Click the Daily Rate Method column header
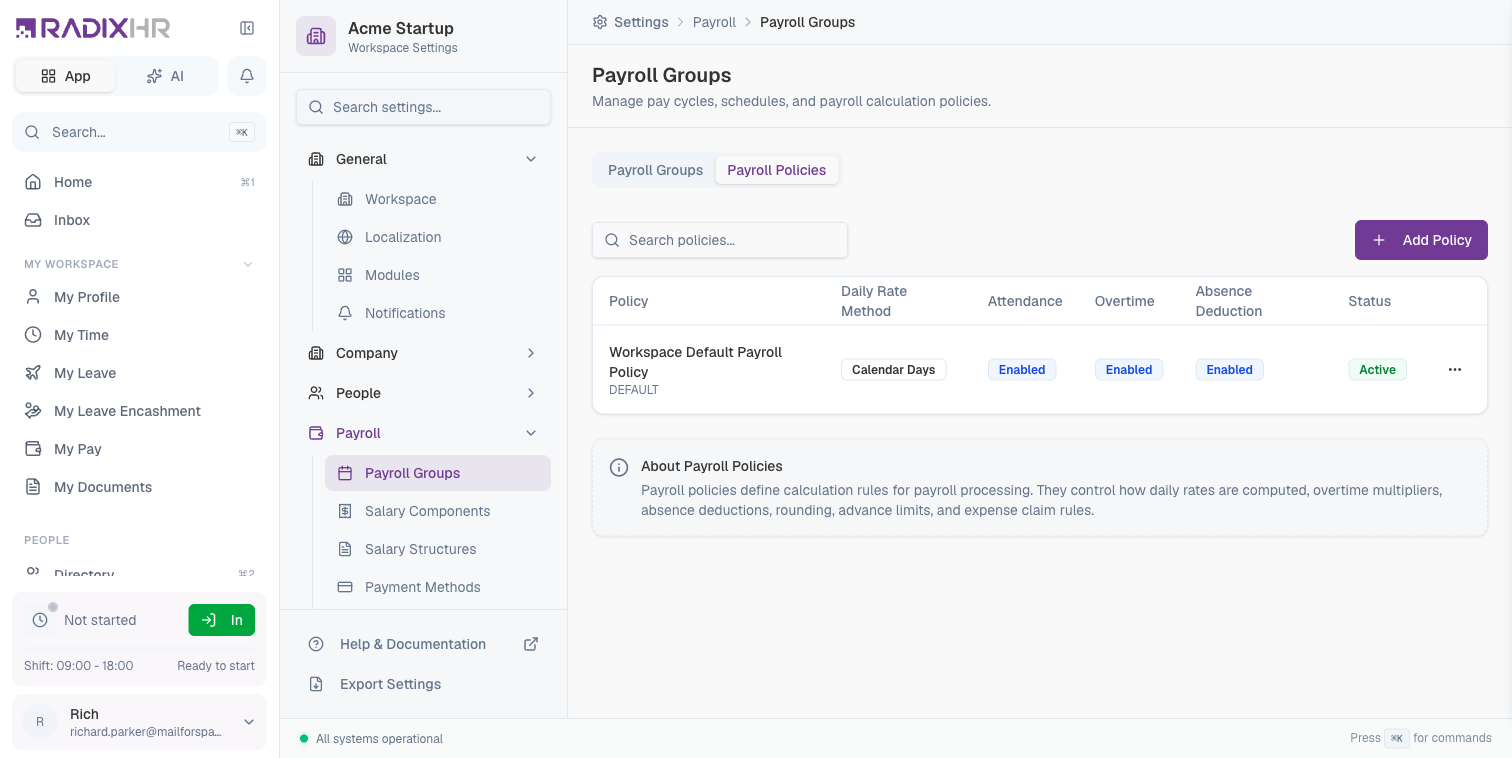Viewport: 1512px width, 758px height. pos(874,301)
